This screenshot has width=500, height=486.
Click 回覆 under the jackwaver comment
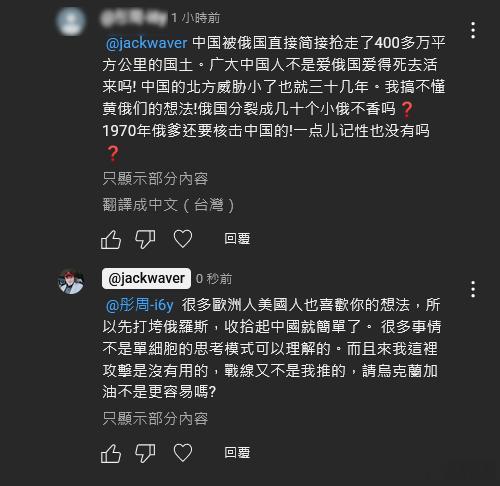[x=237, y=453]
